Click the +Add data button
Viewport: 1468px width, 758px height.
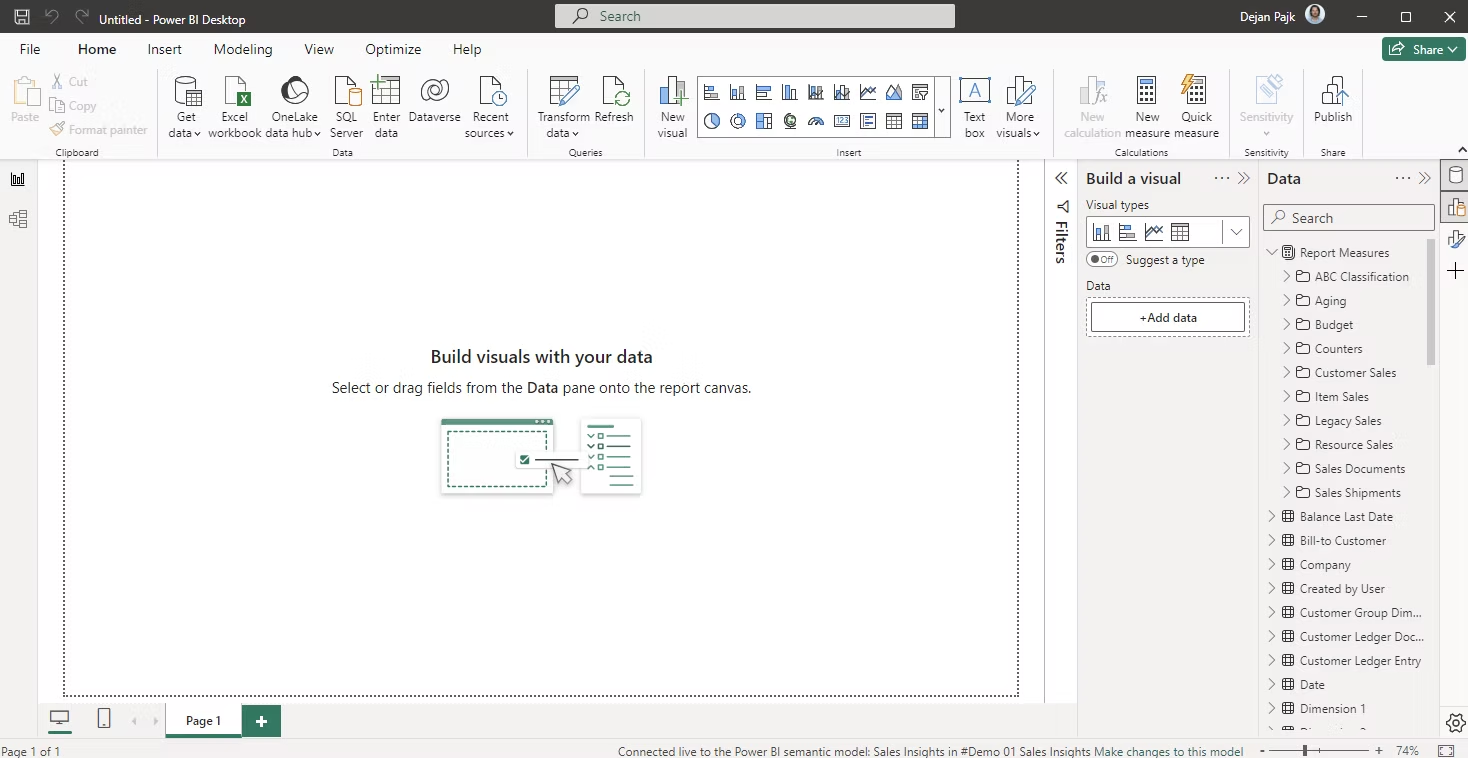pyautogui.click(x=1167, y=318)
